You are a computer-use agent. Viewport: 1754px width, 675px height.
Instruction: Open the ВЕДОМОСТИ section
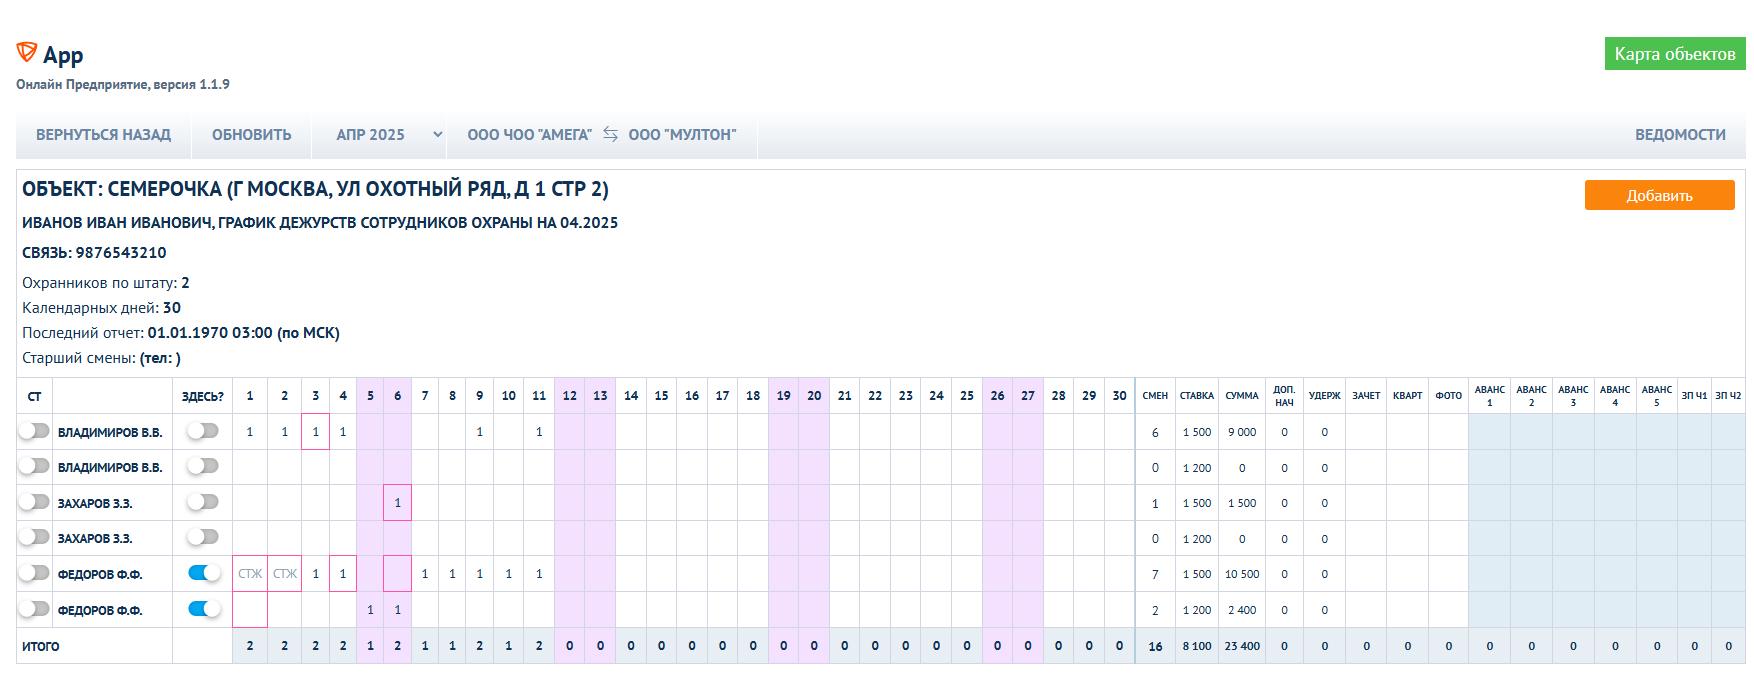click(x=1680, y=135)
